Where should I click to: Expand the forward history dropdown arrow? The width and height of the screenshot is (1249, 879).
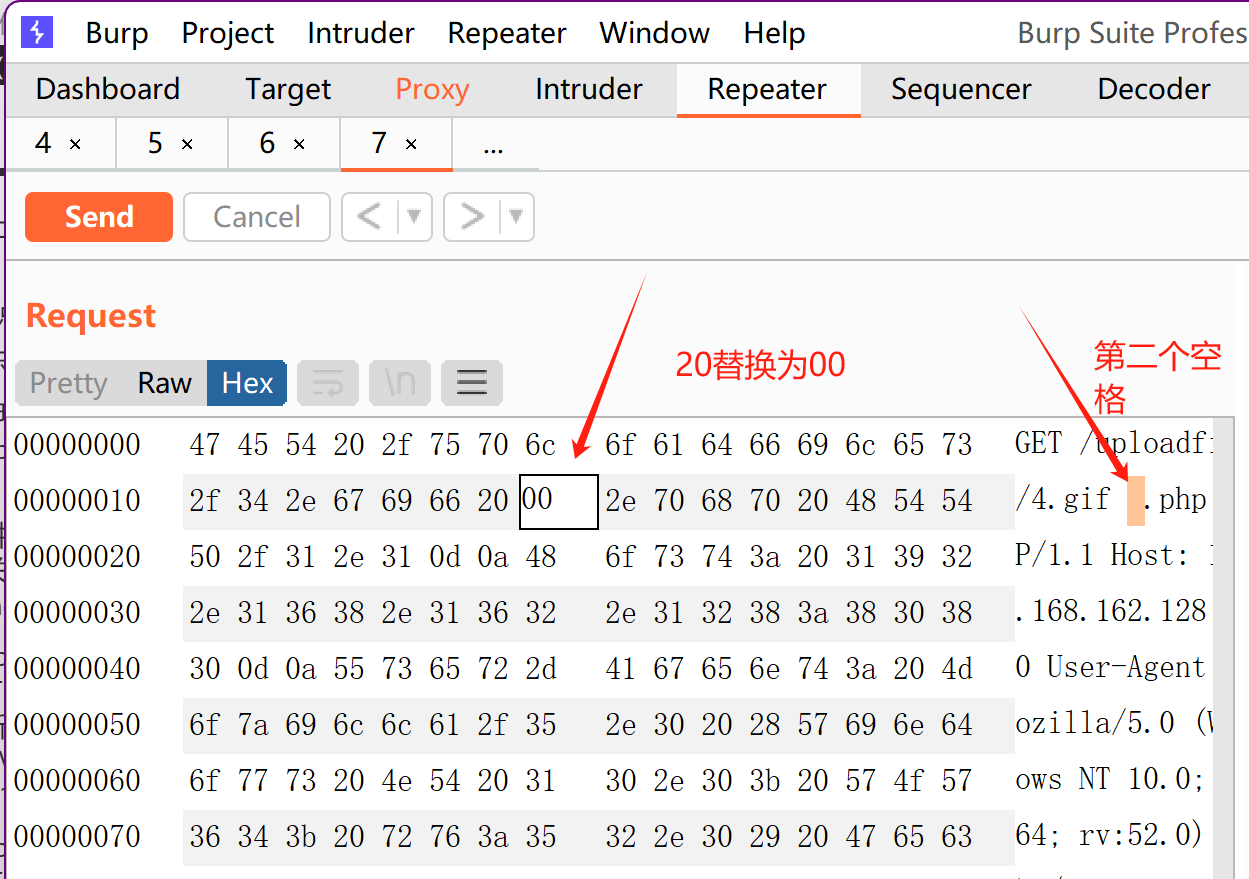516,217
